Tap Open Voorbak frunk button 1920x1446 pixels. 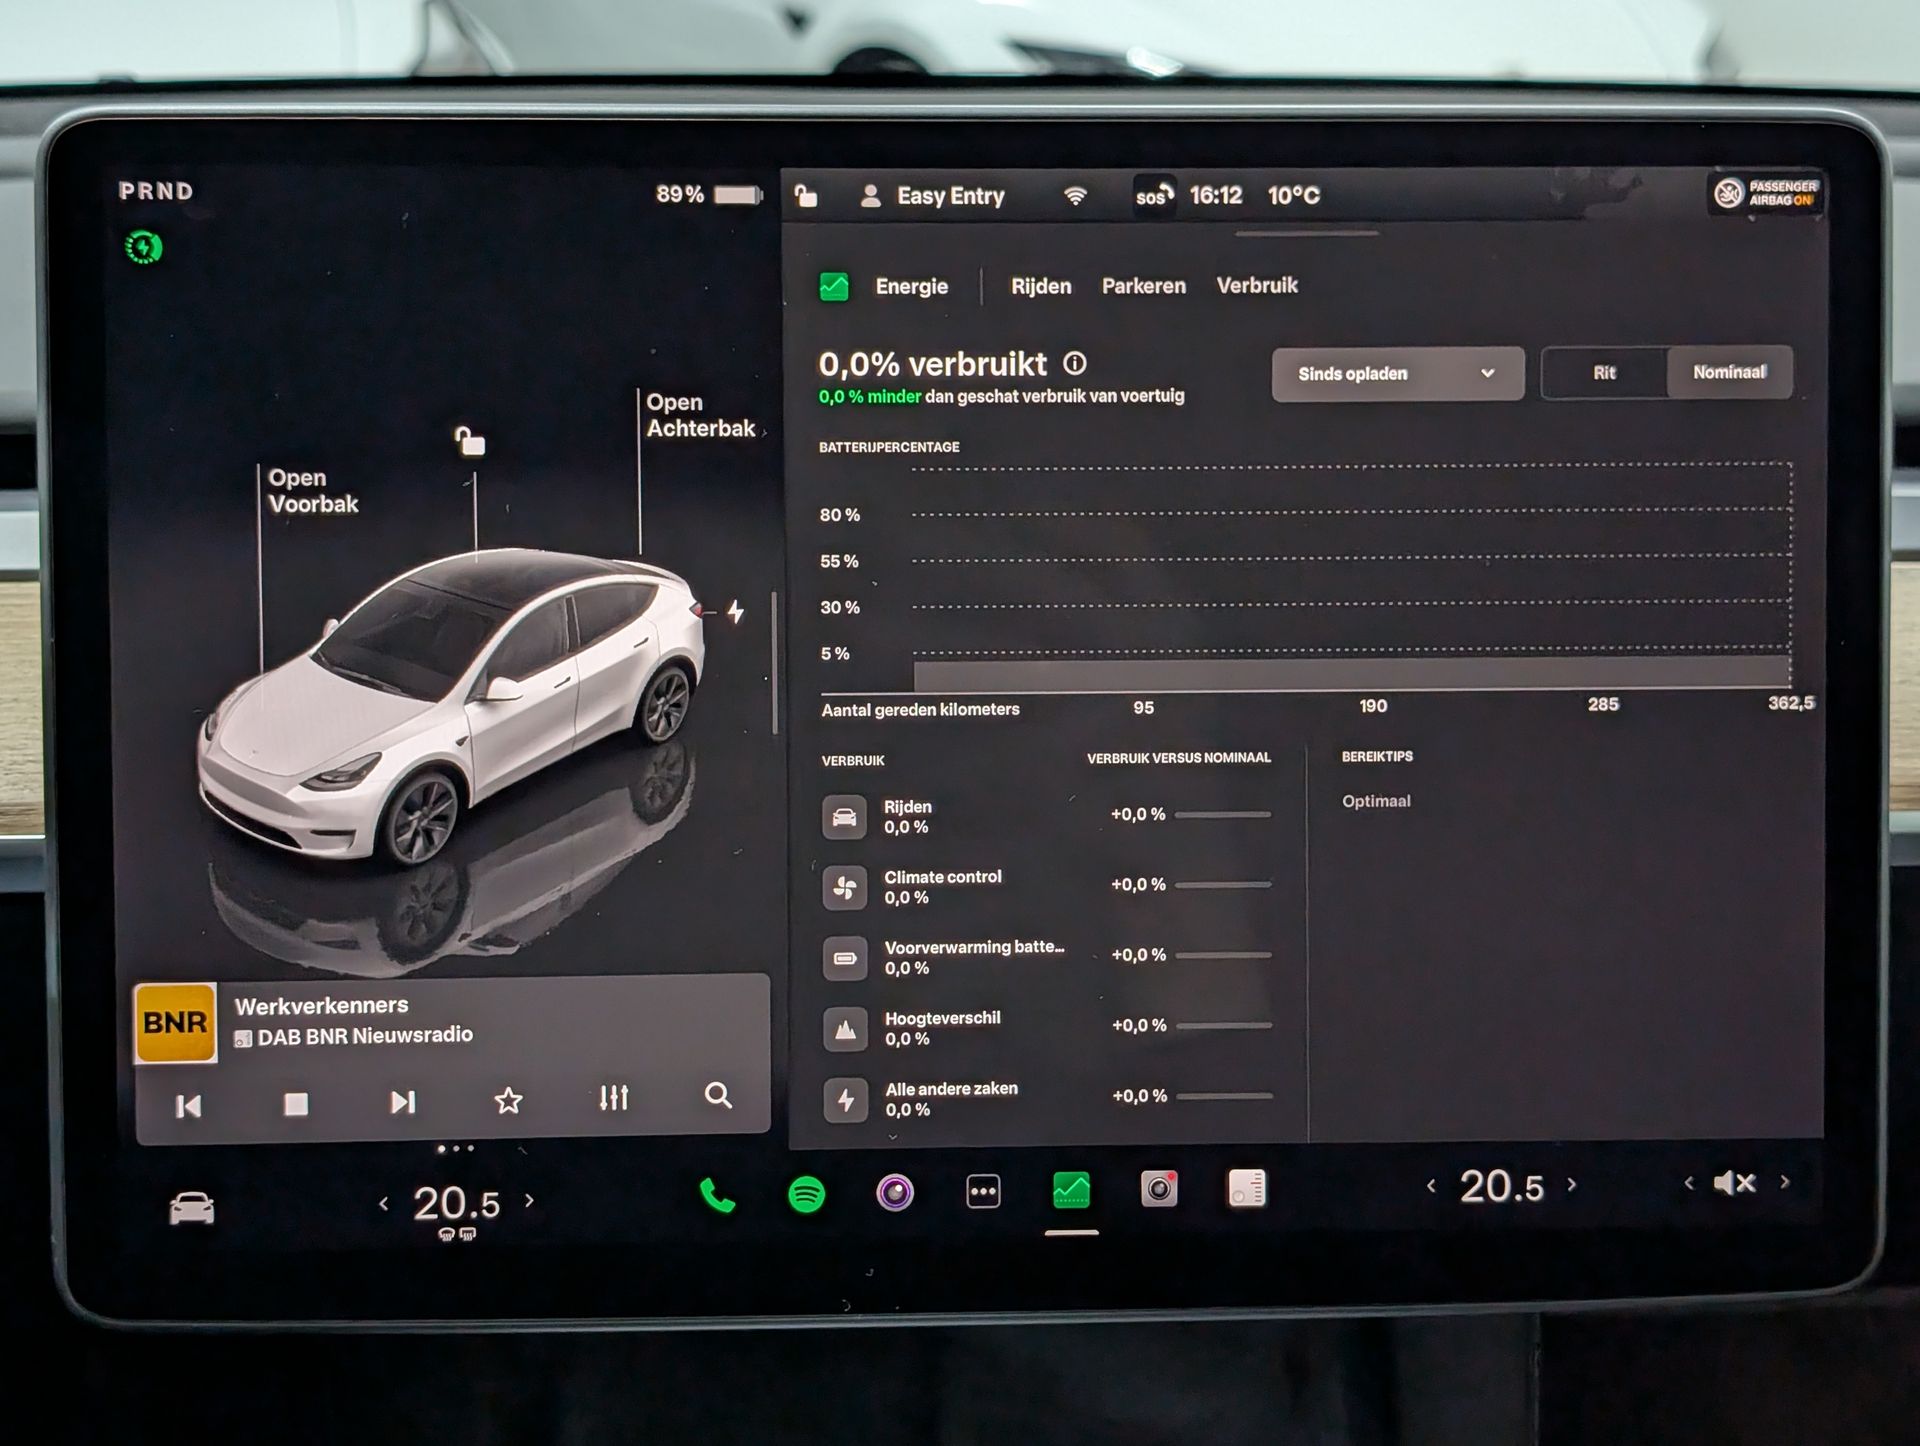(x=312, y=491)
